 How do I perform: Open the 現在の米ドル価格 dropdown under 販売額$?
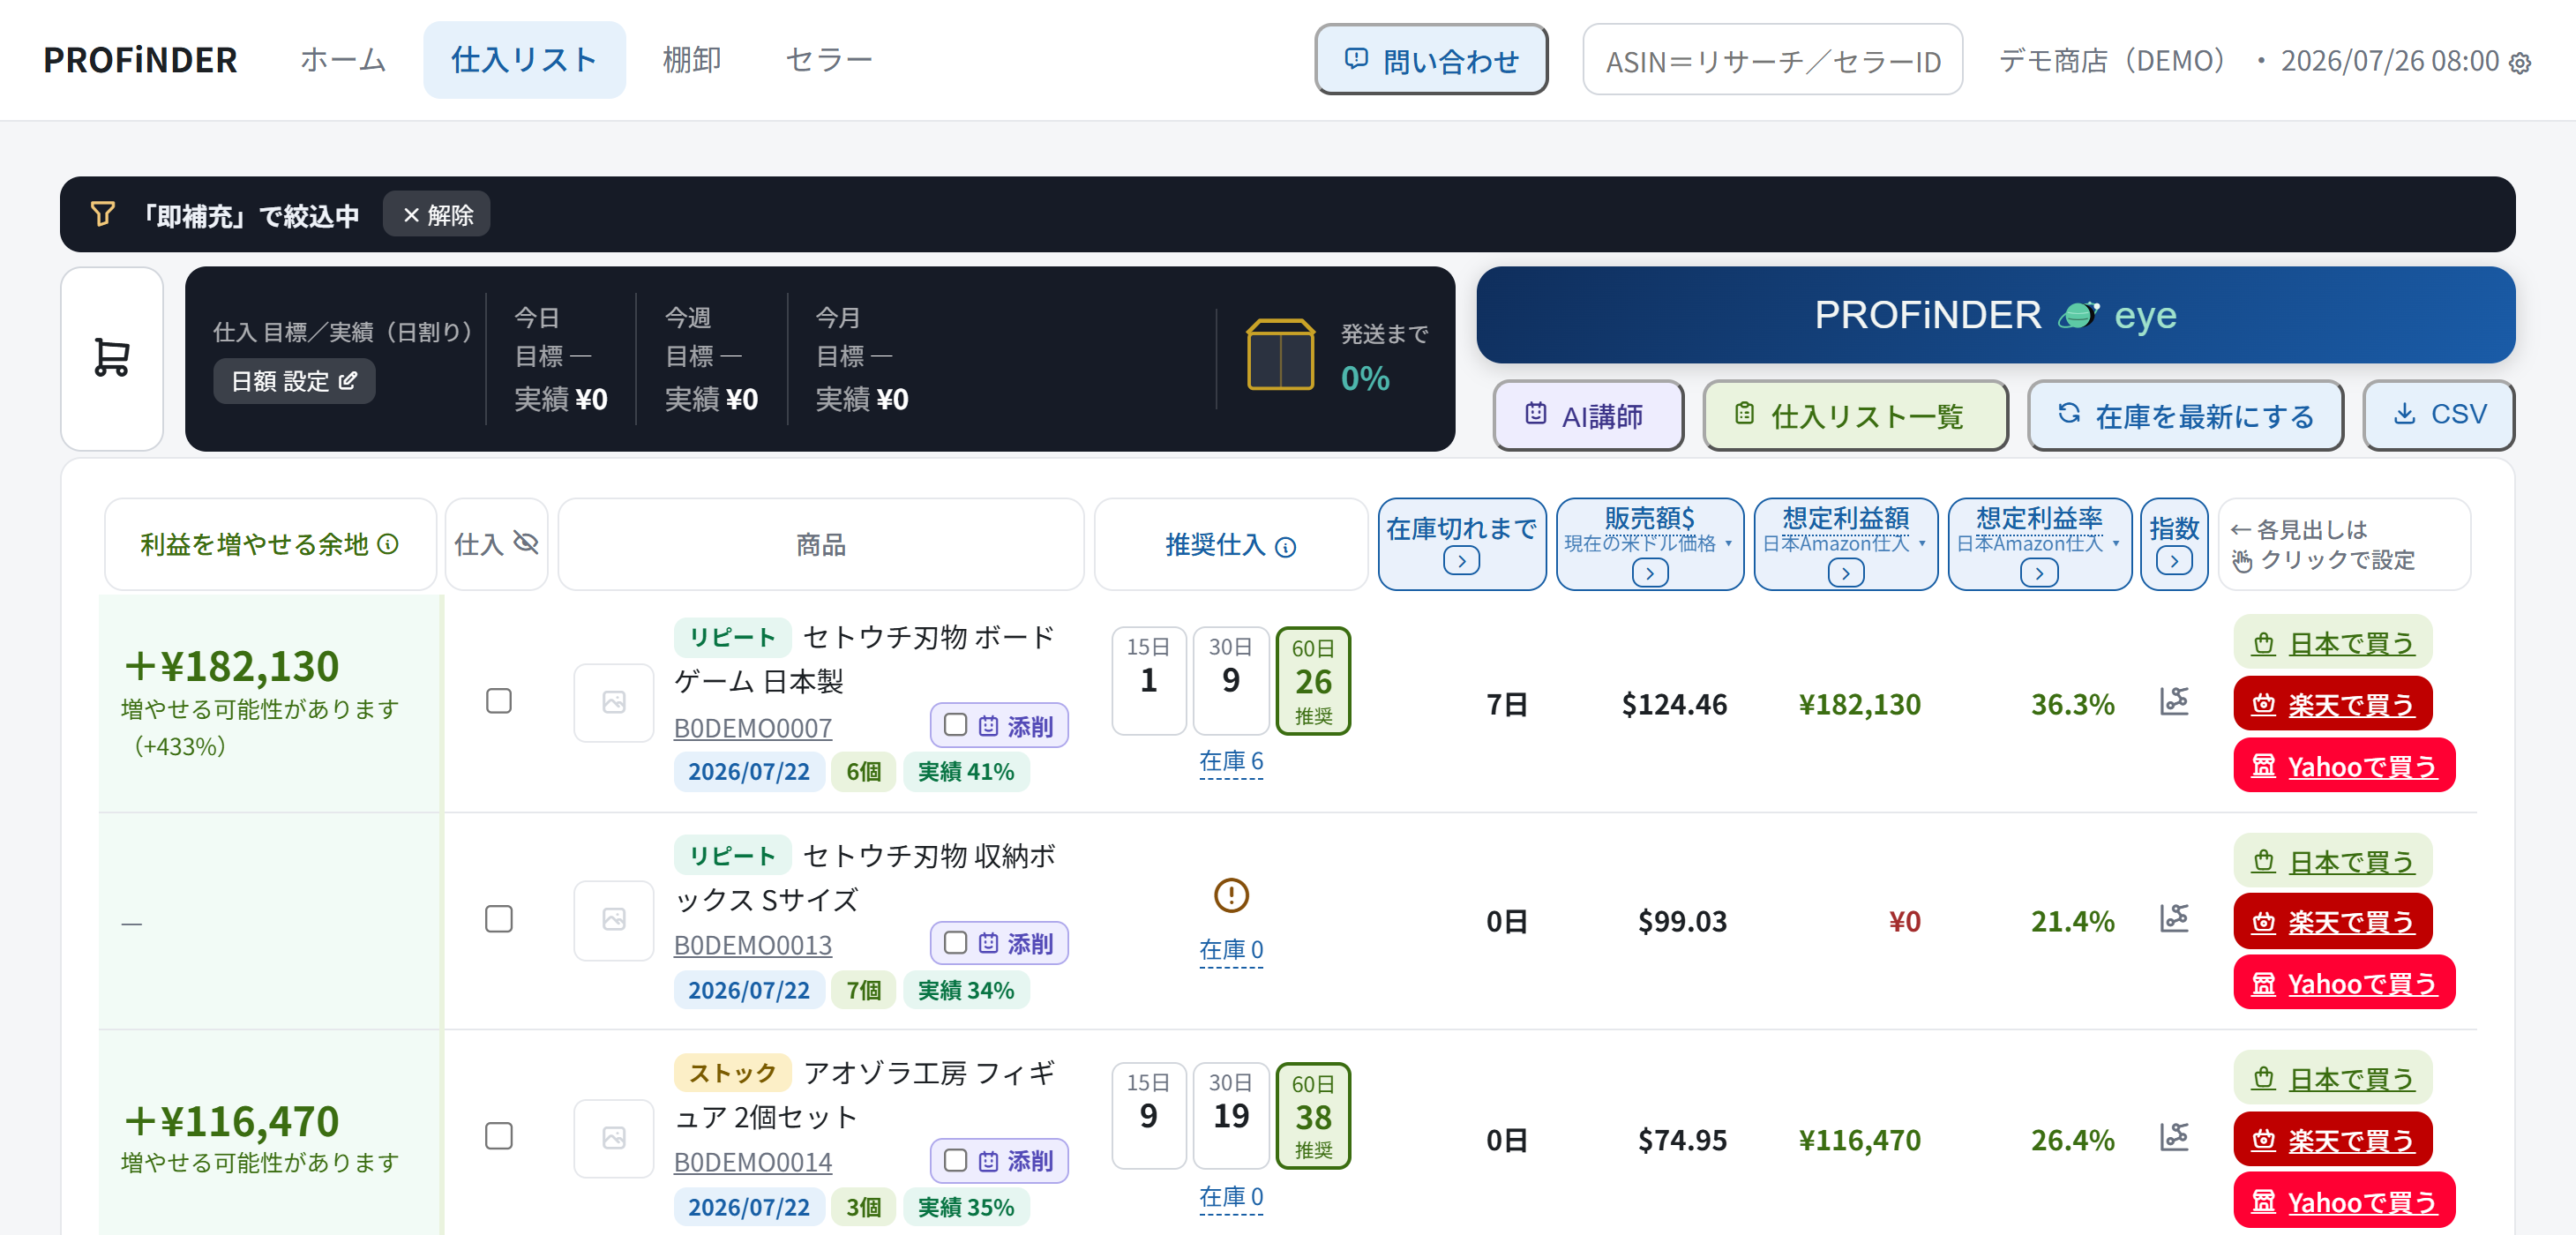1648,544
